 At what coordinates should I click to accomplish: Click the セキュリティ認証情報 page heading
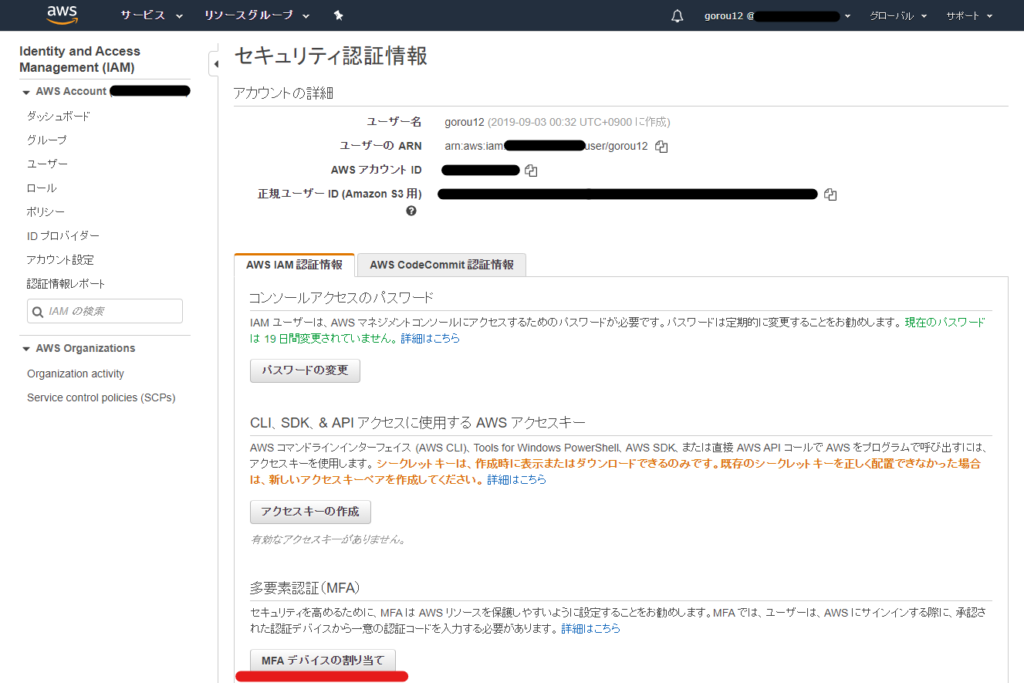(x=330, y=56)
